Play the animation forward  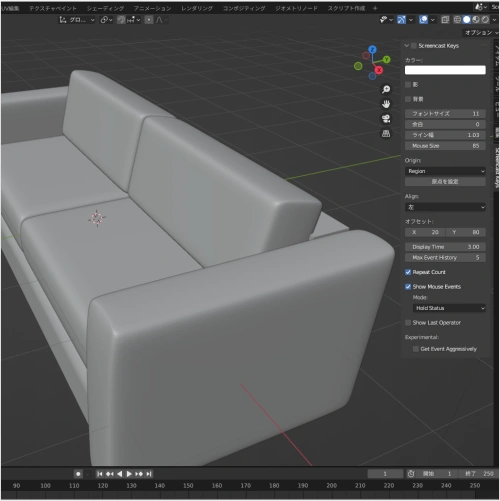[x=129, y=474]
